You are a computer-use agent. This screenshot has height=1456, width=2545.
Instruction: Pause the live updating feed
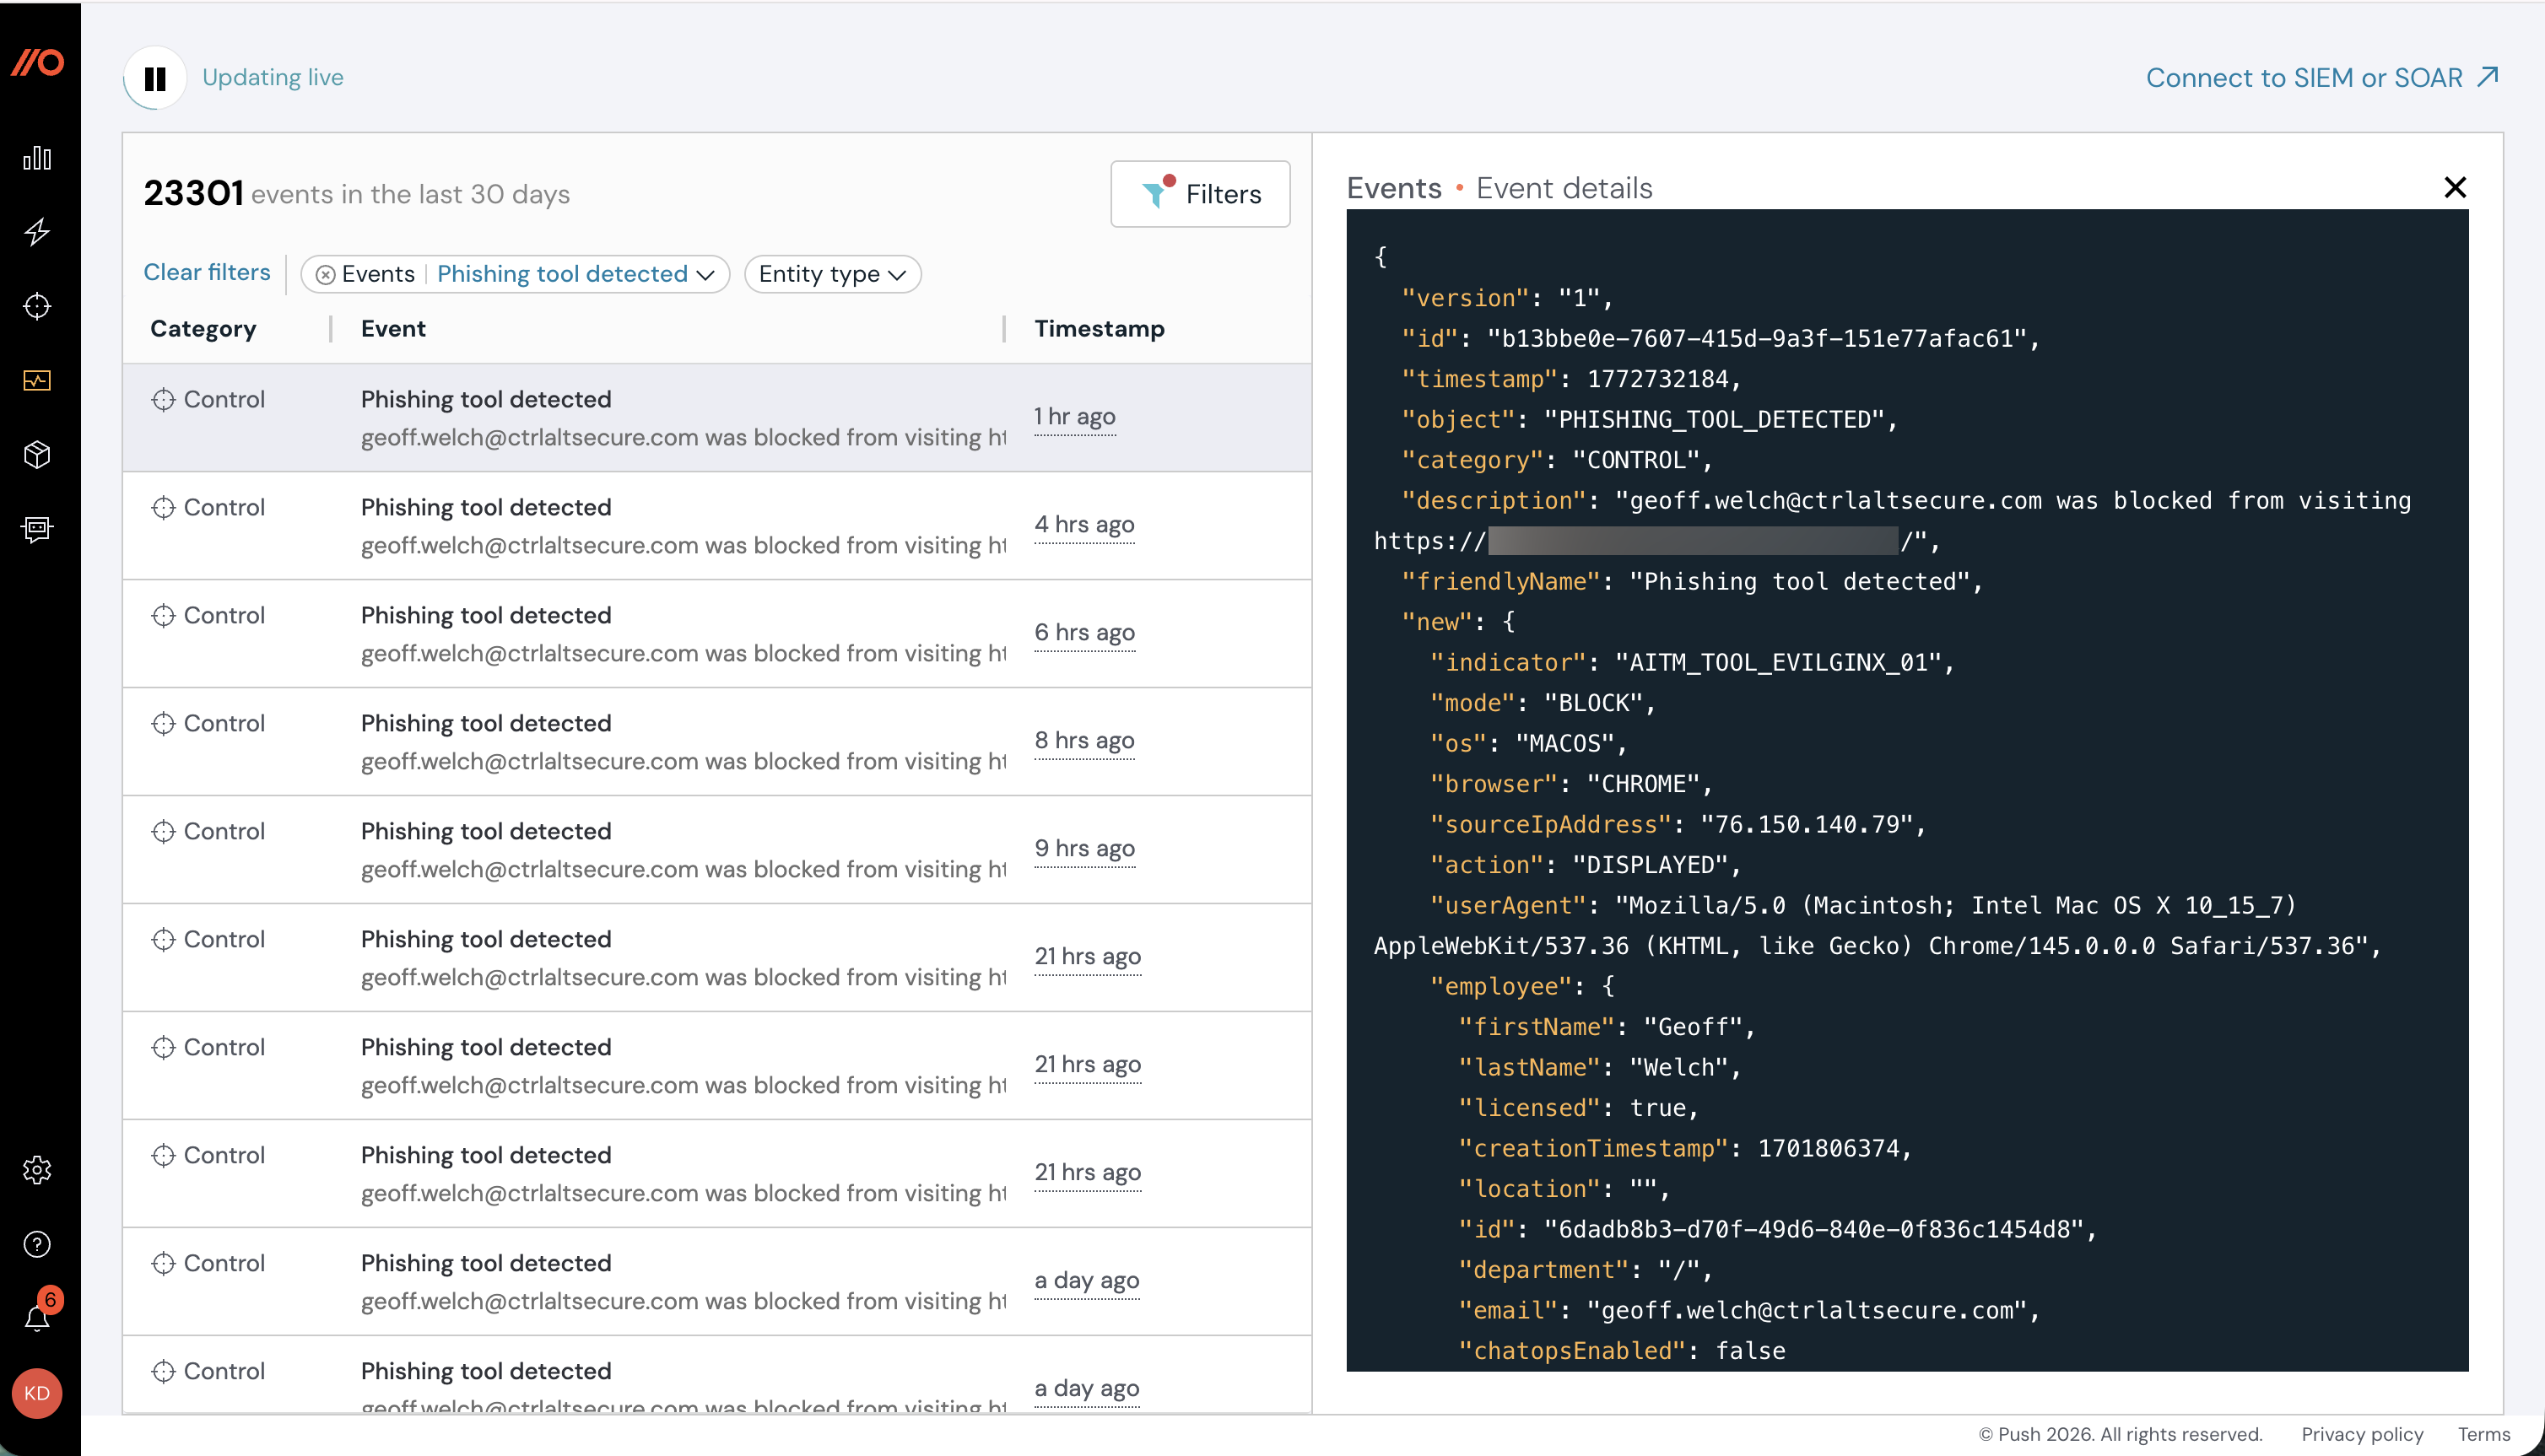155,77
